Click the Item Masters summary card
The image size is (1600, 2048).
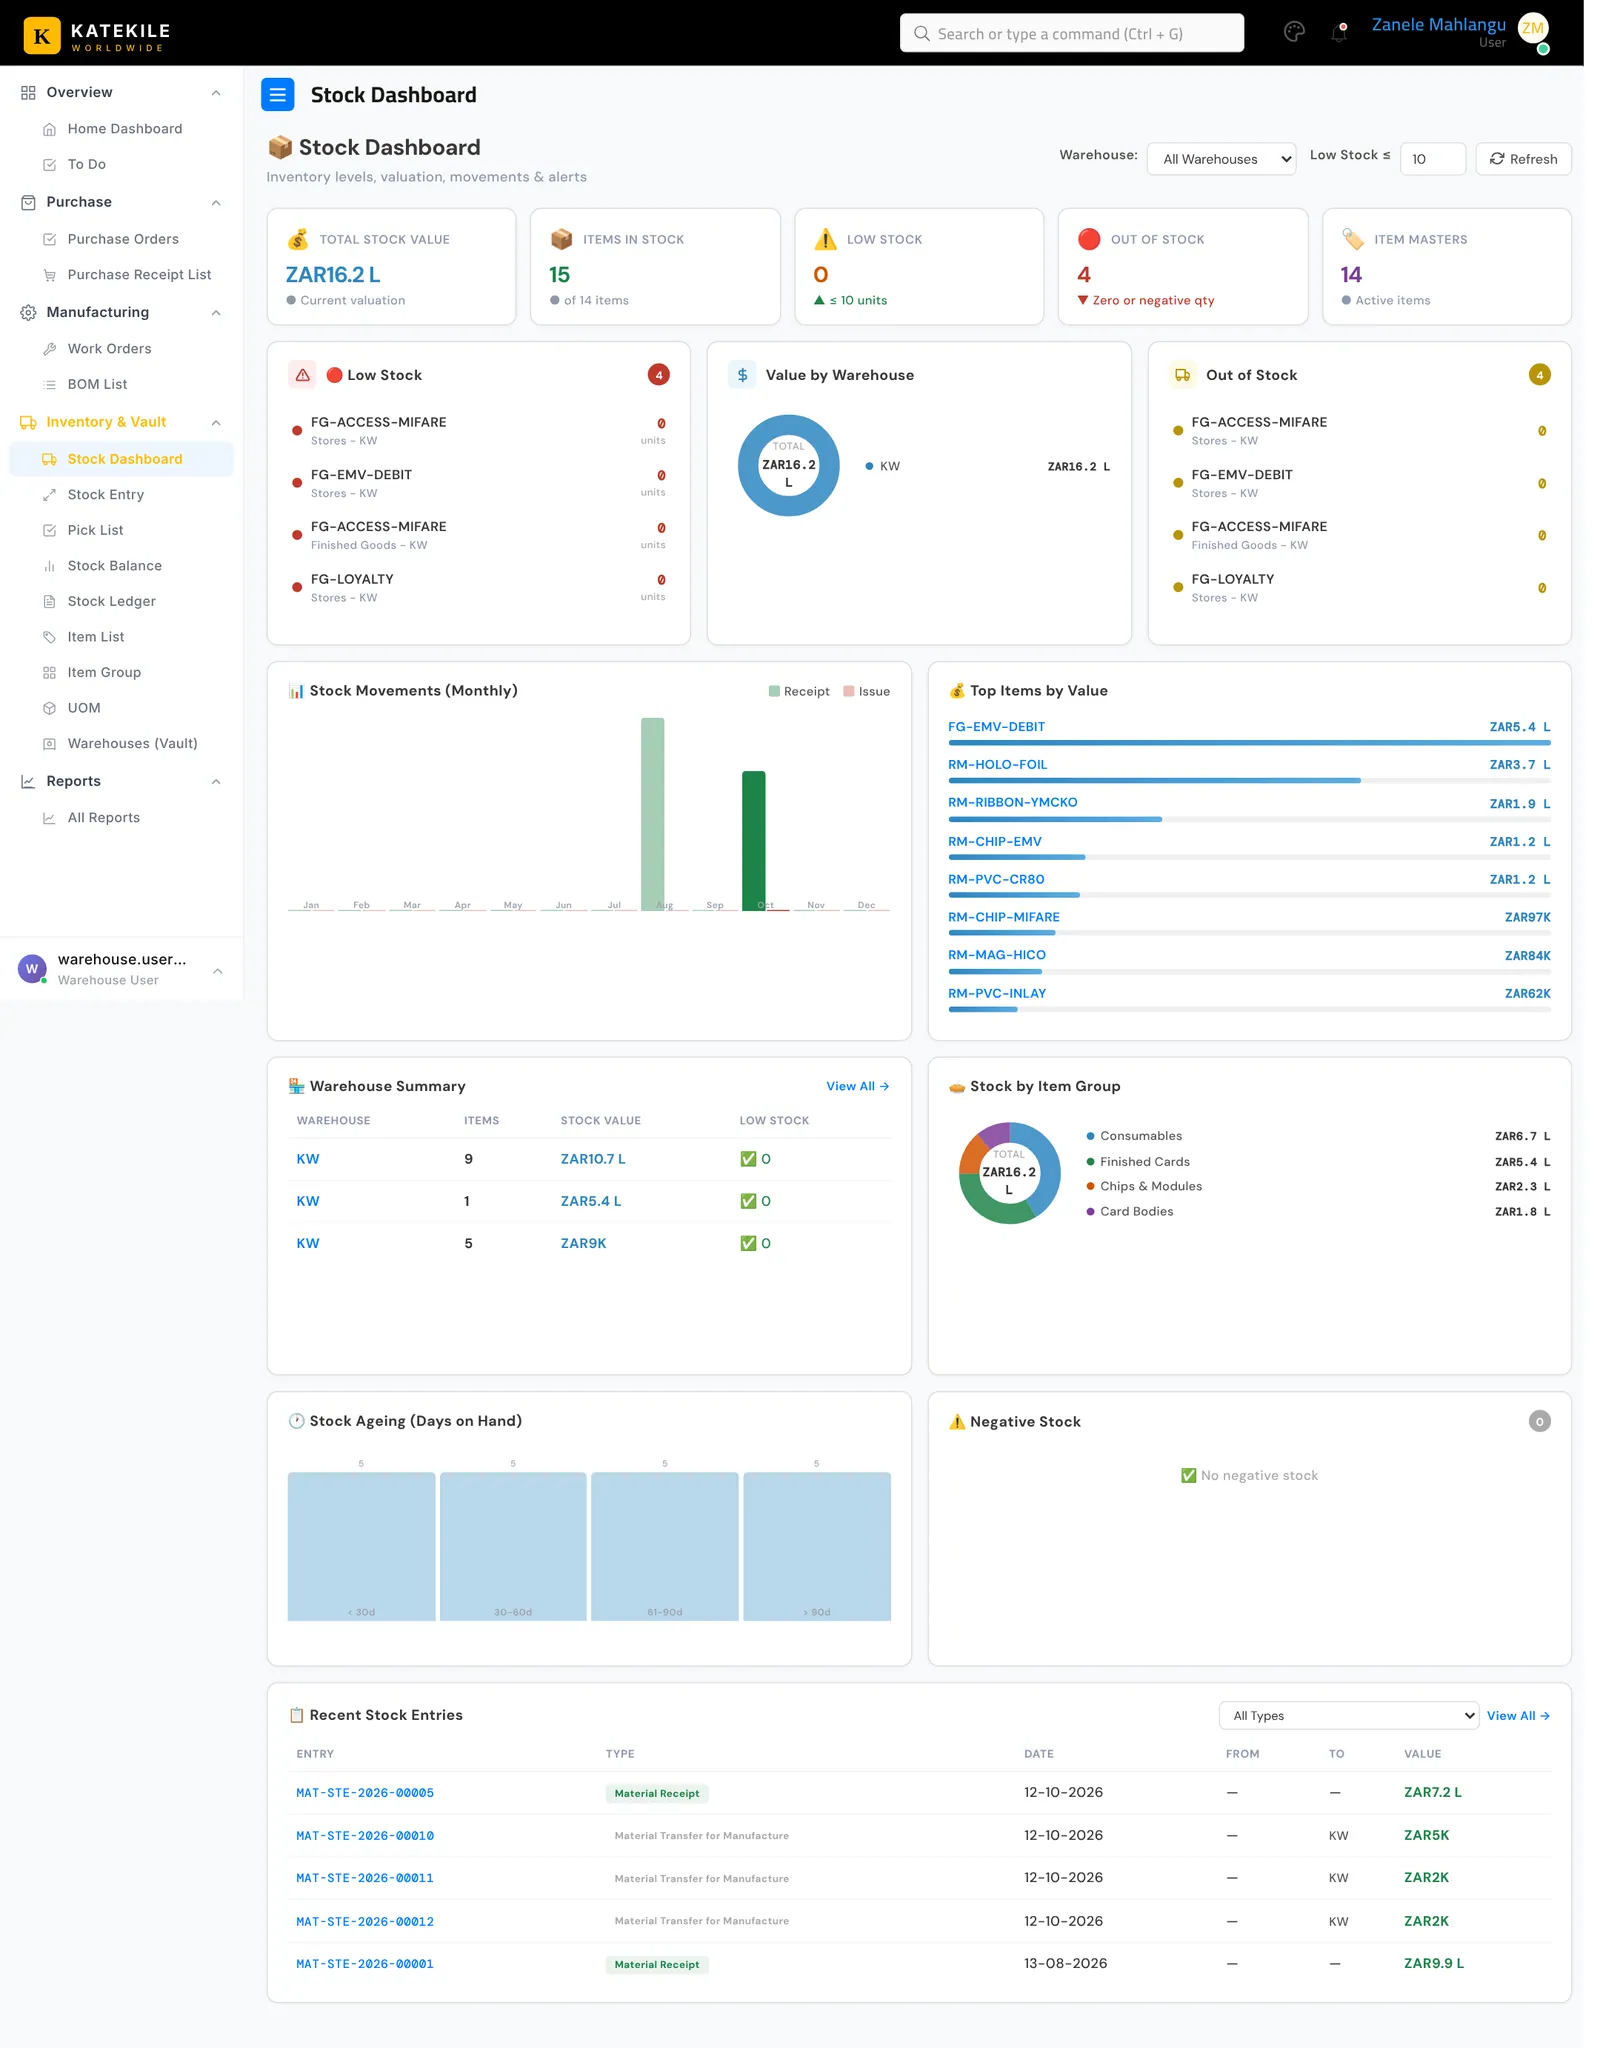tap(1446, 266)
